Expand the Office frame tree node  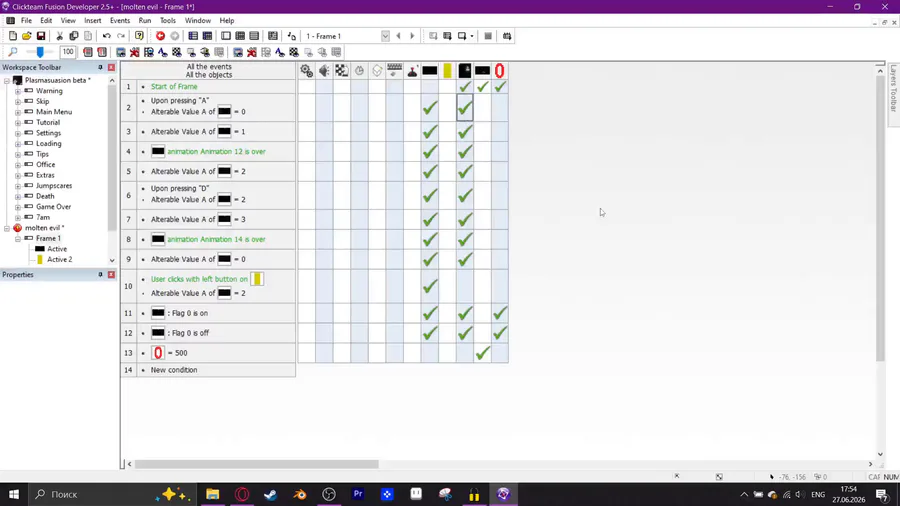18,165
